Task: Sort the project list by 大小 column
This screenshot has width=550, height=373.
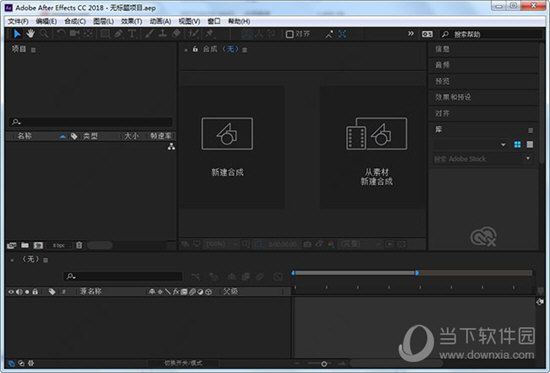Action: 132,136
